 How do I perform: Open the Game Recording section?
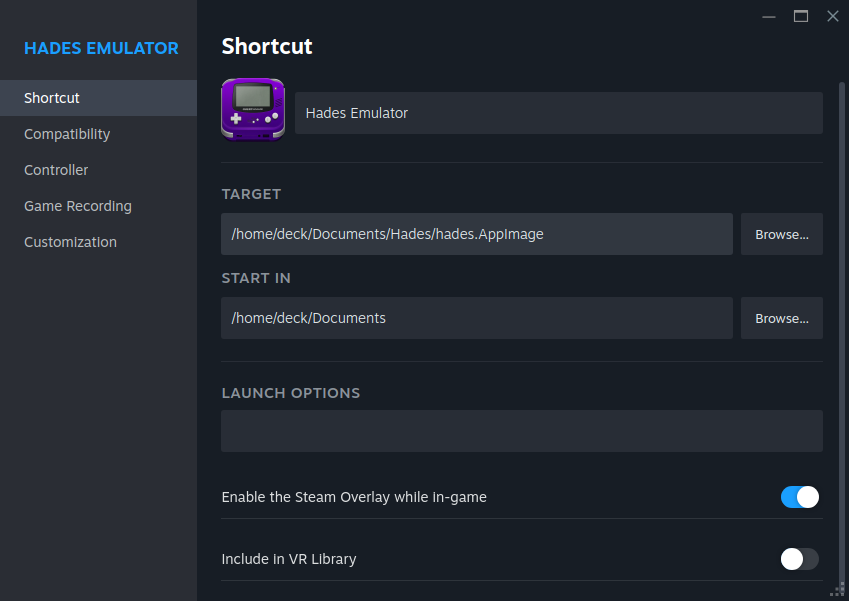[77, 205]
